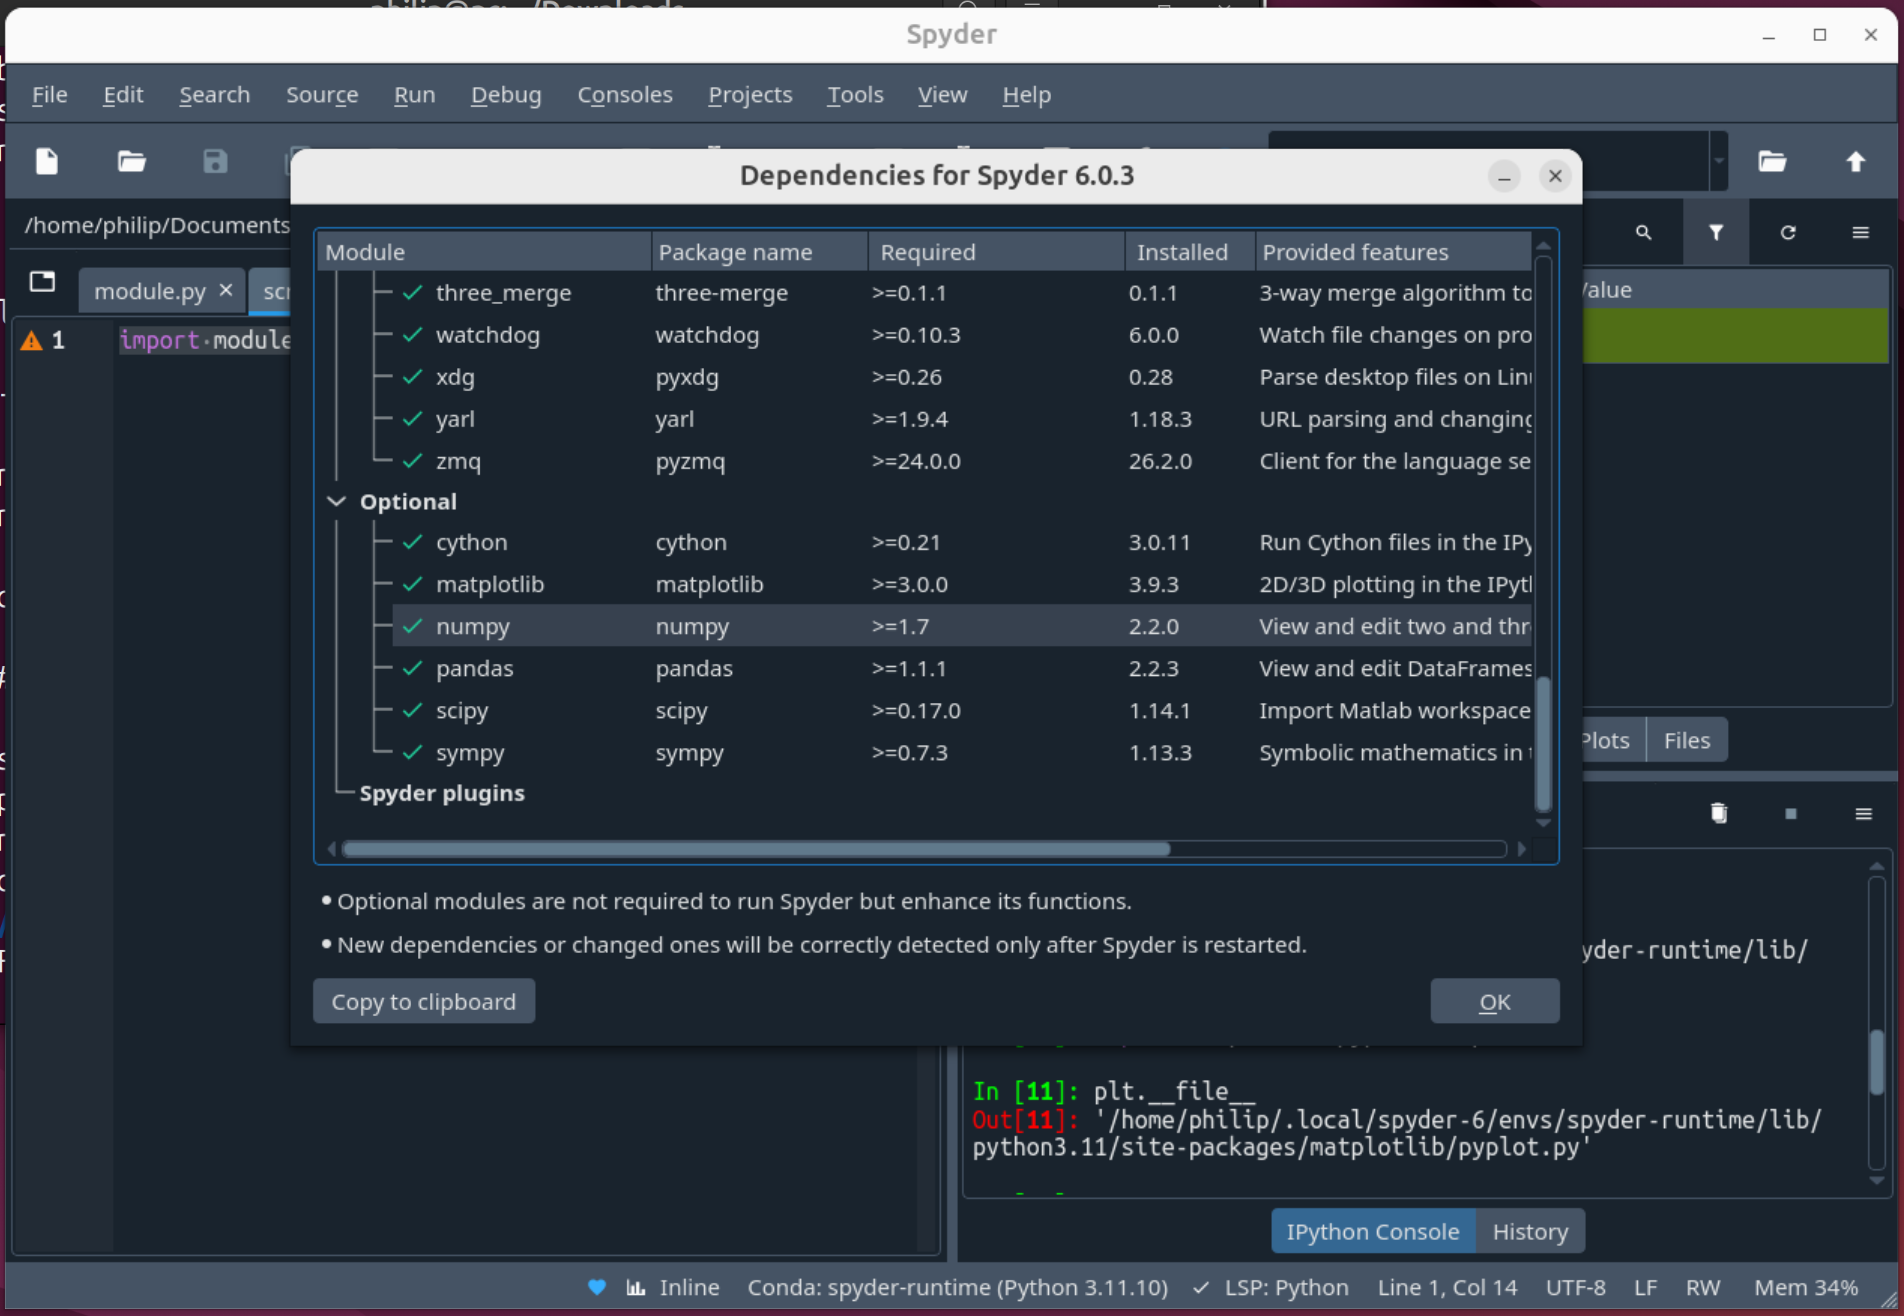The width and height of the screenshot is (1904, 1316).
Task: Create a new file with toolbar icon
Action: 47,161
